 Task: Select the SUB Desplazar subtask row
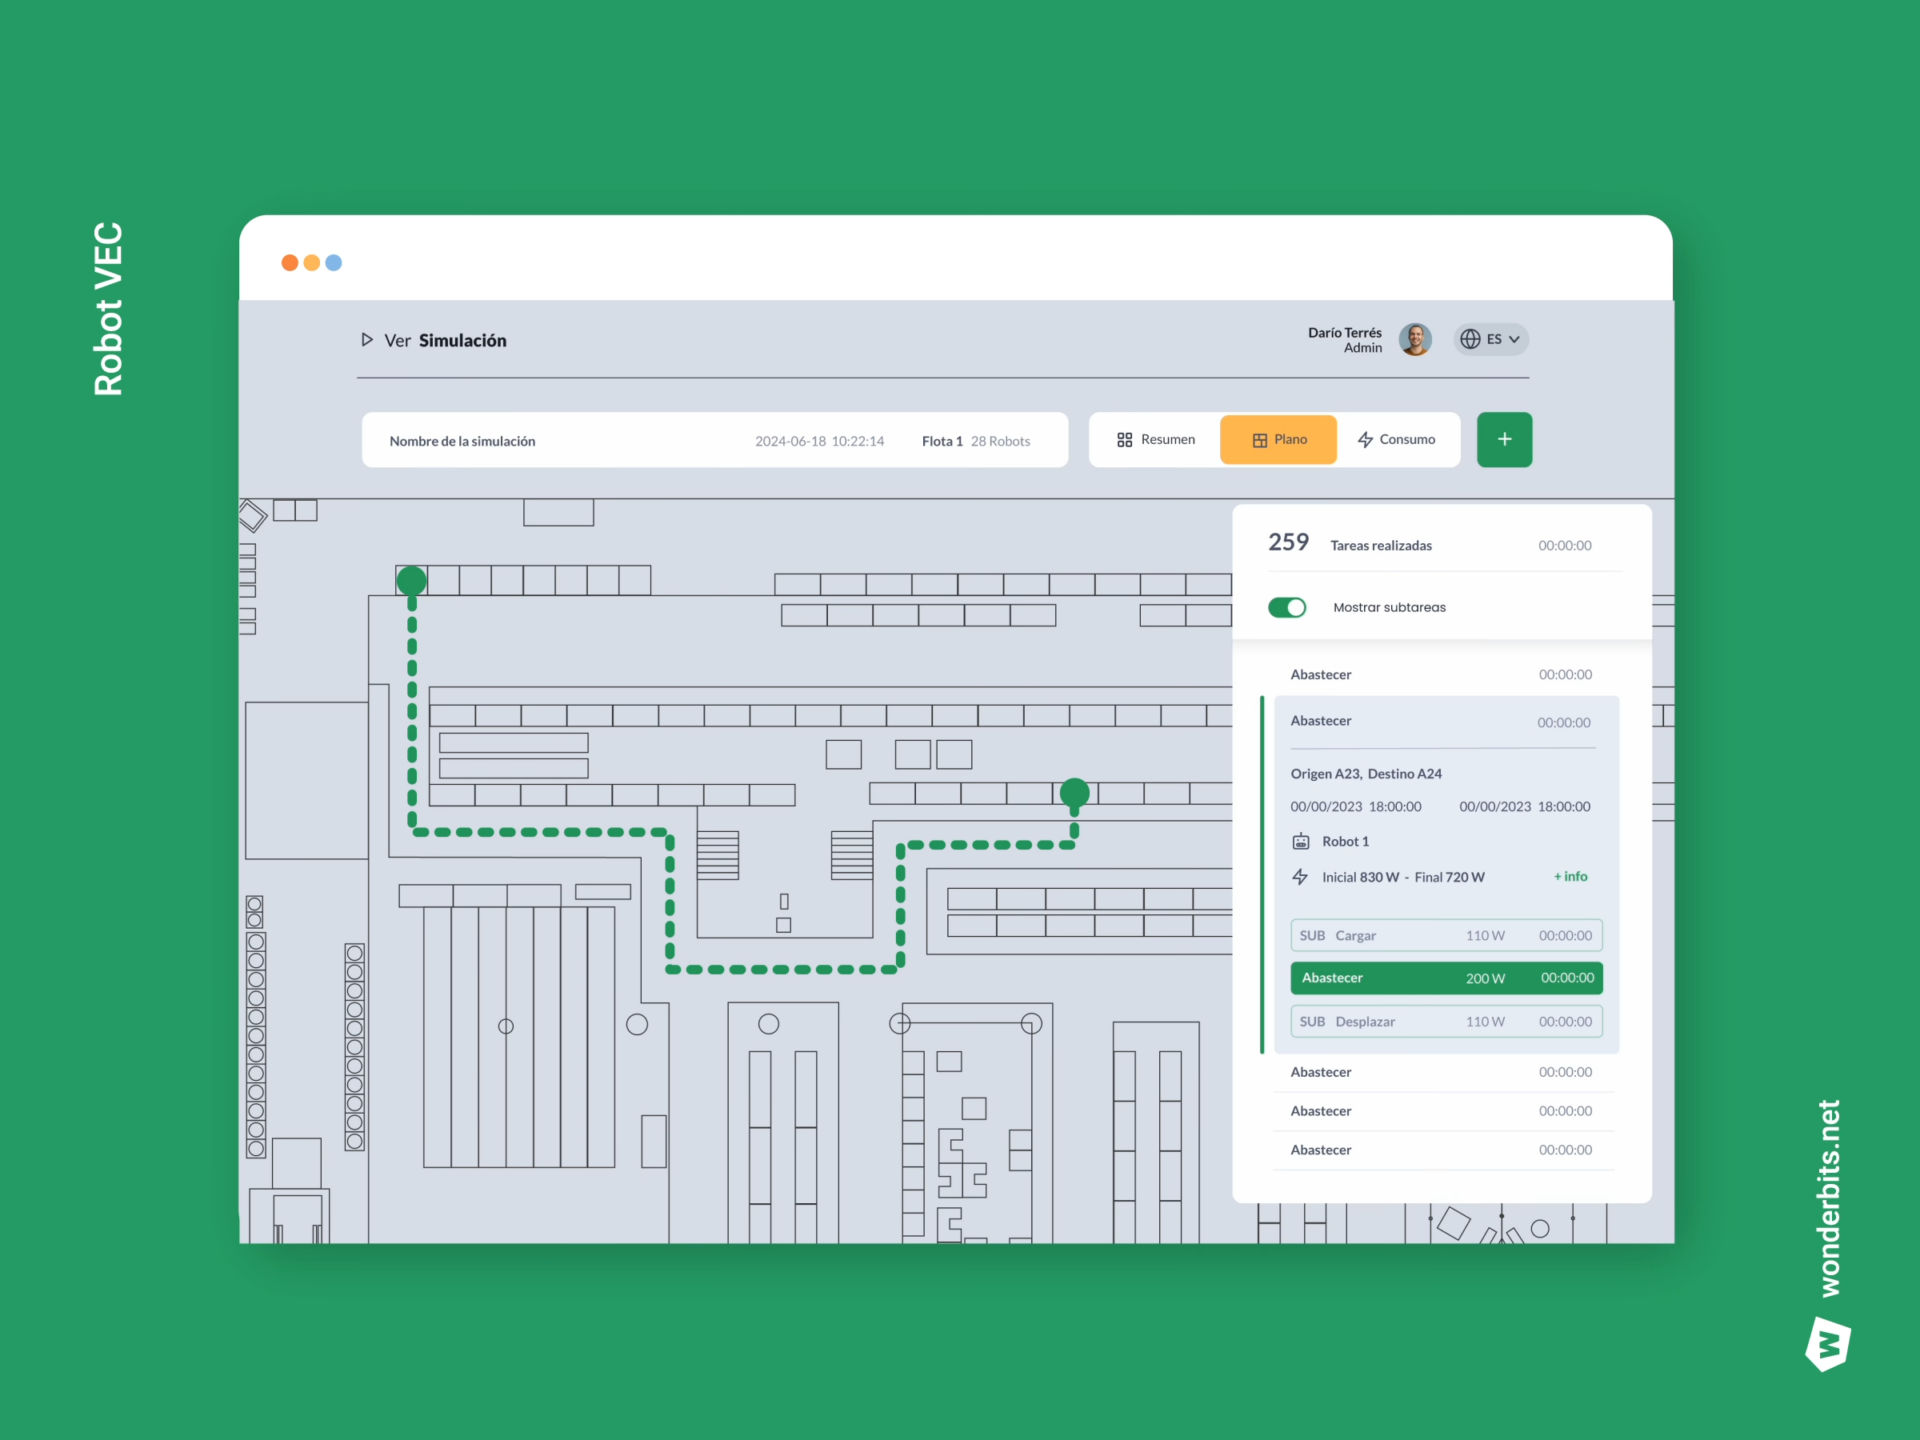coord(1446,1022)
